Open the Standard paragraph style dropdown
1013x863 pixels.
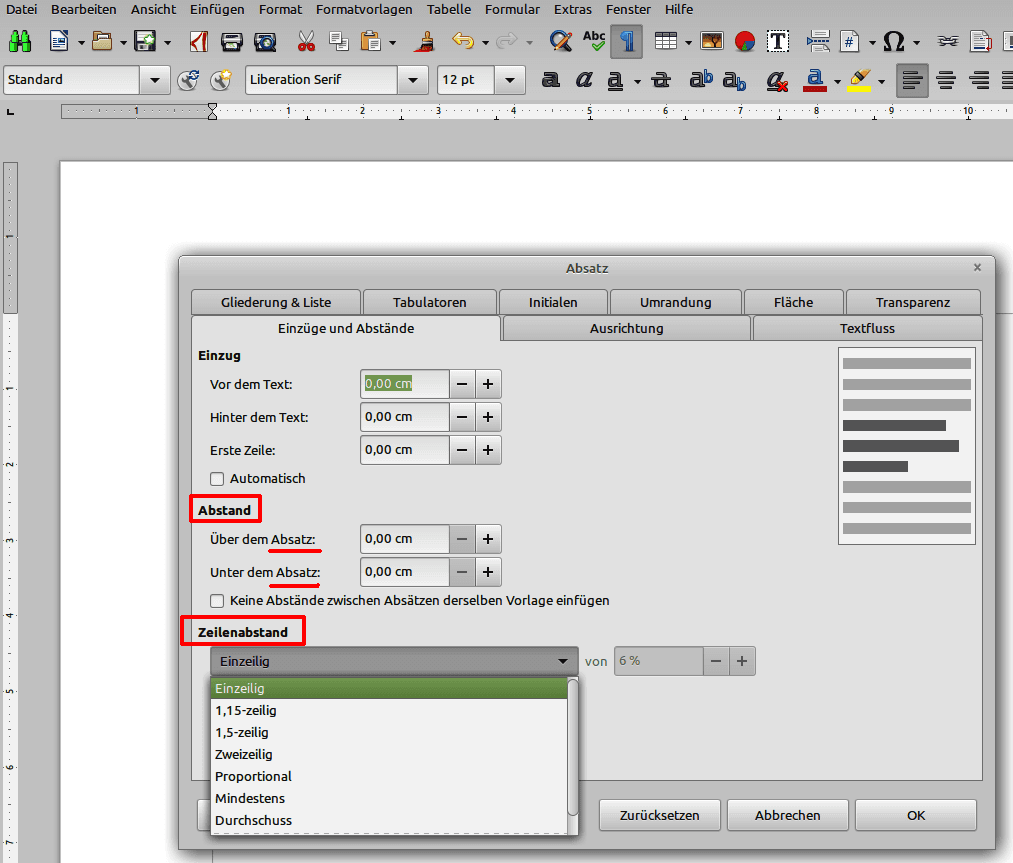(154, 80)
